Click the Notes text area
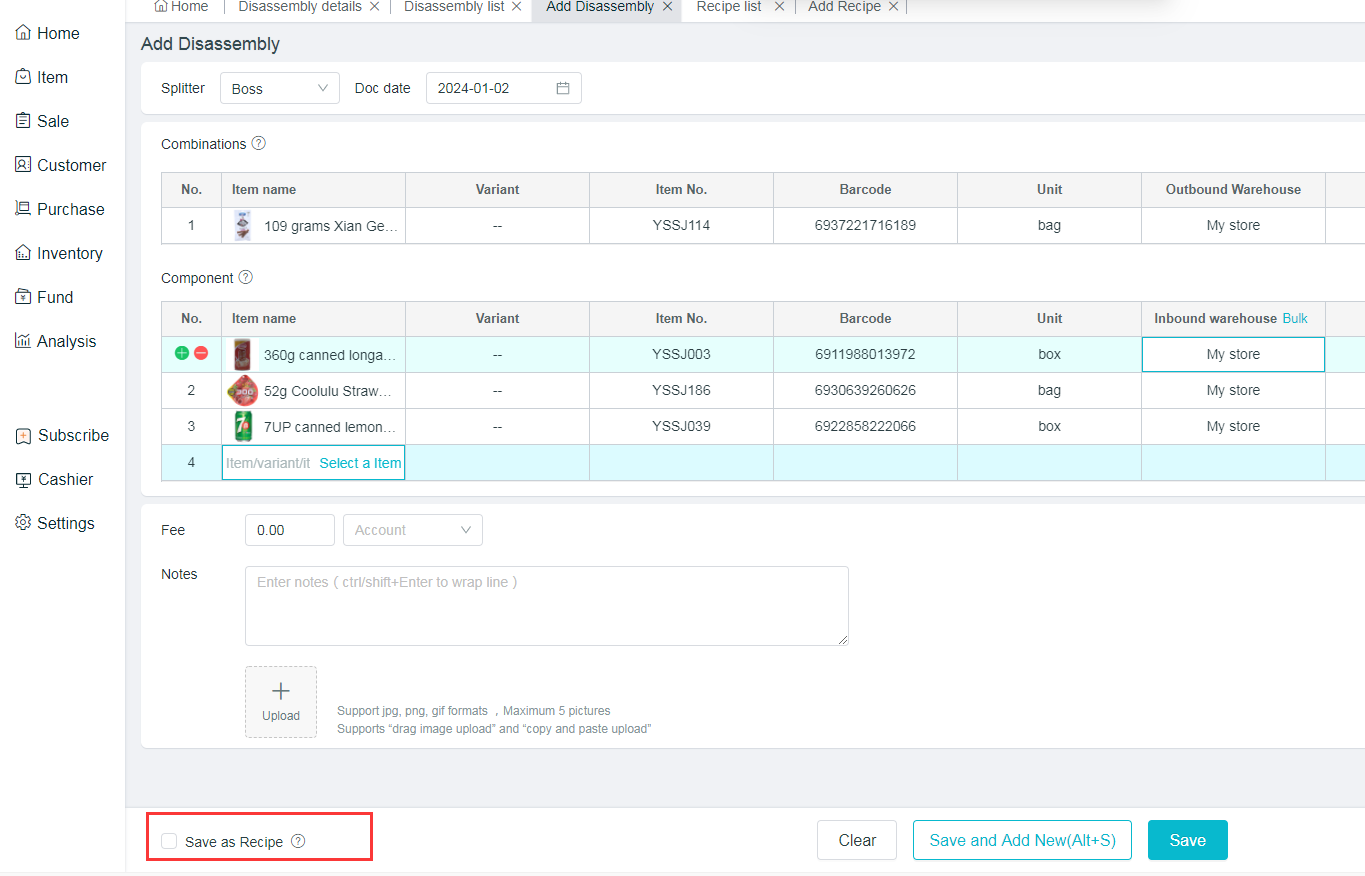The width and height of the screenshot is (1365, 876). [x=546, y=605]
